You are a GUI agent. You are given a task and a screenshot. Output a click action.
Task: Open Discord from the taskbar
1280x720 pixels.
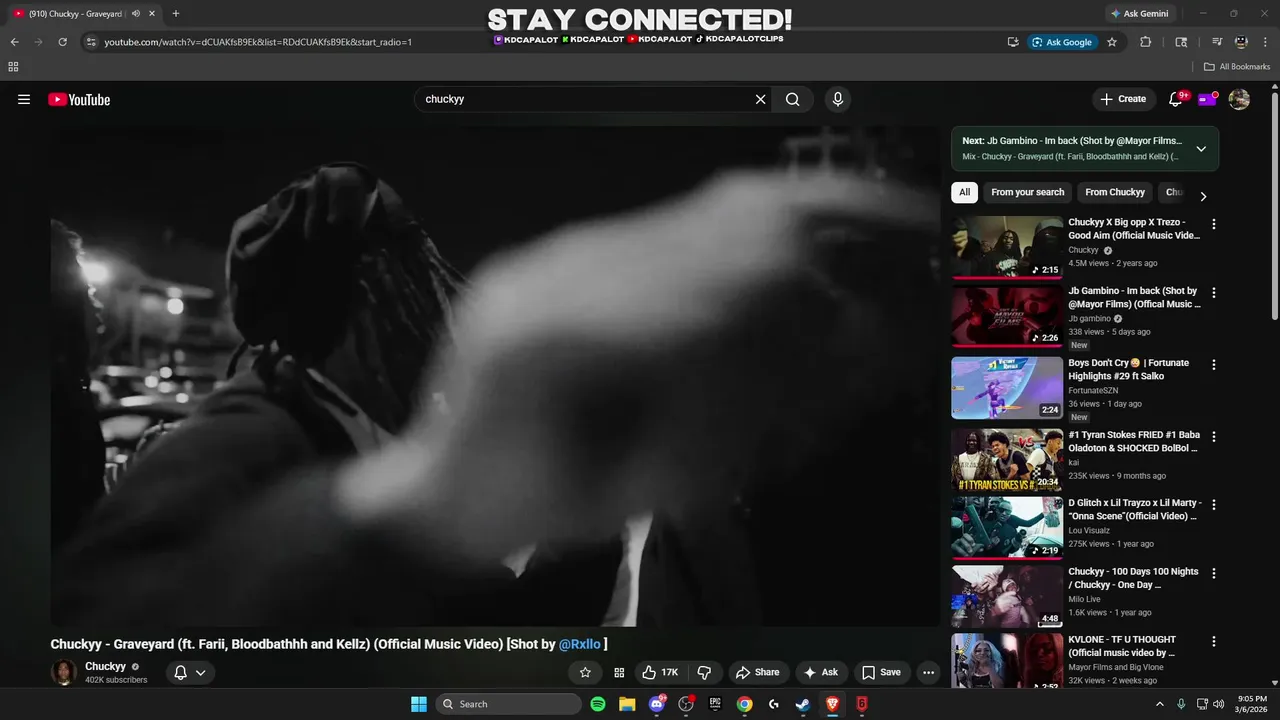coord(657,704)
